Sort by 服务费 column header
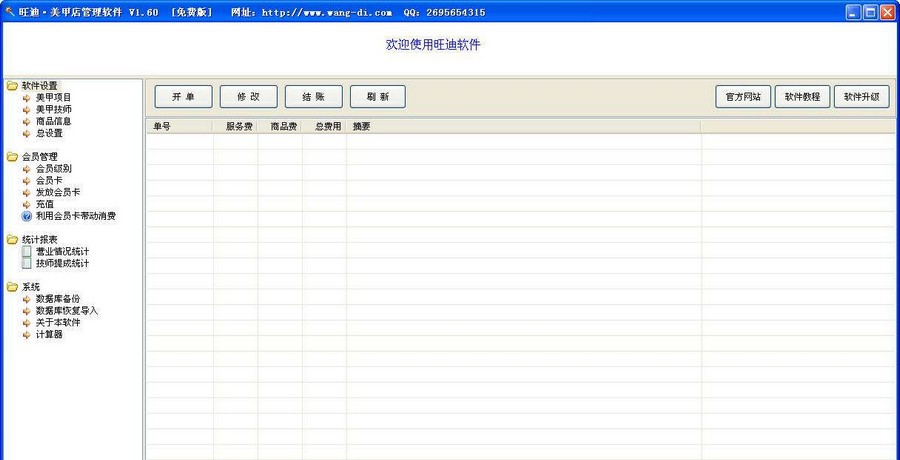The width and height of the screenshot is (900, 460). pos(235,127)
